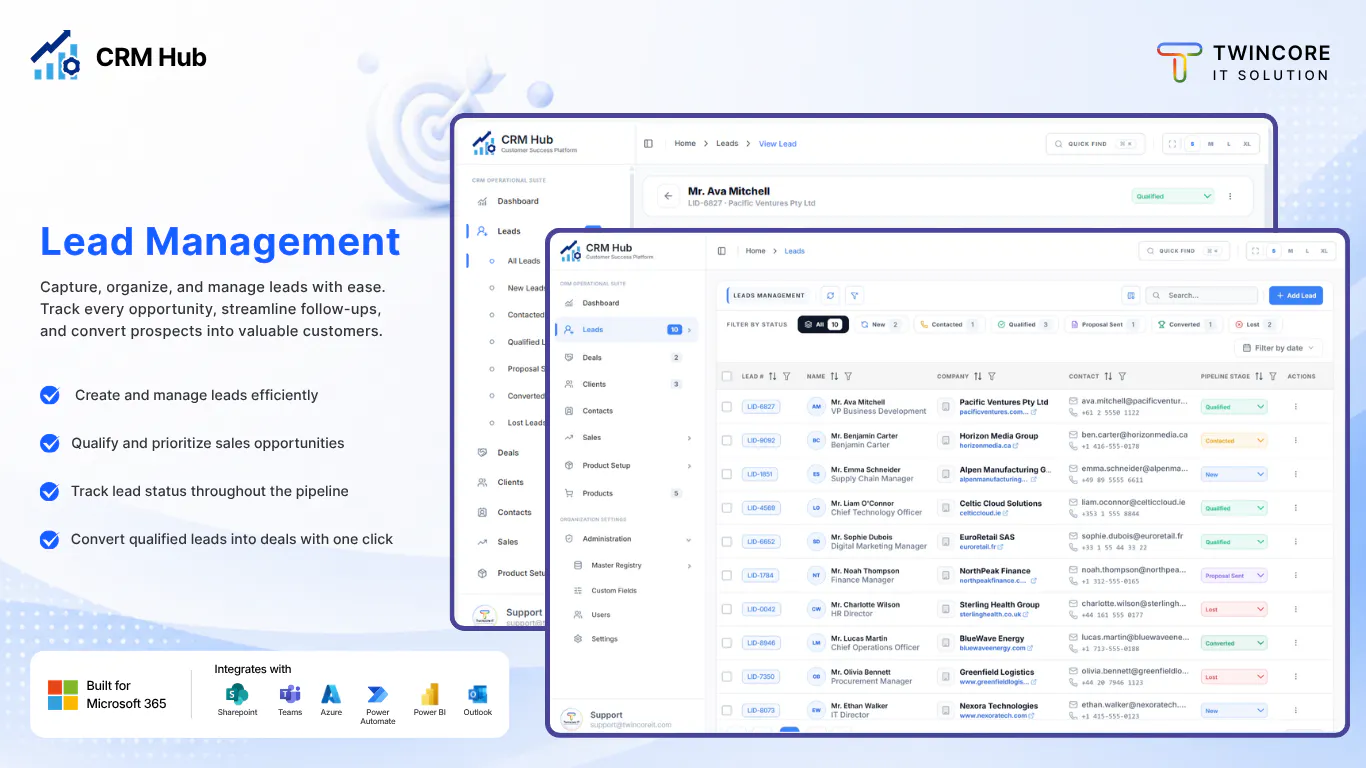The image size is (1366, 768).
Task: Check the box for lead LID-1784
Action: coord(727,575)
